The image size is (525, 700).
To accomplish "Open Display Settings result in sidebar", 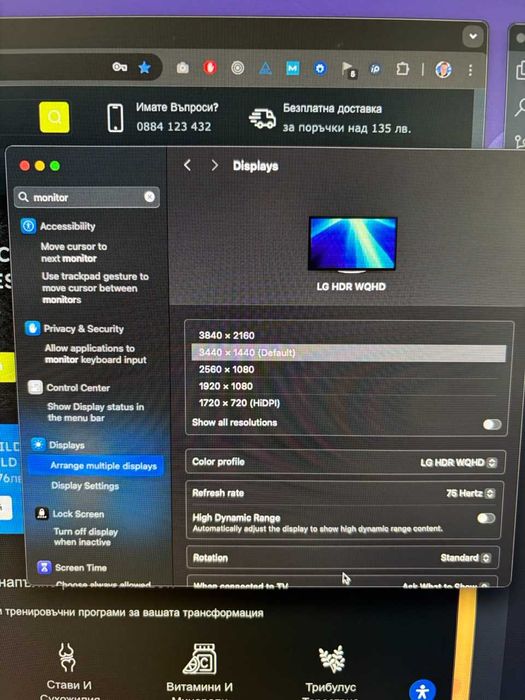I will click(x=85, y=486).
